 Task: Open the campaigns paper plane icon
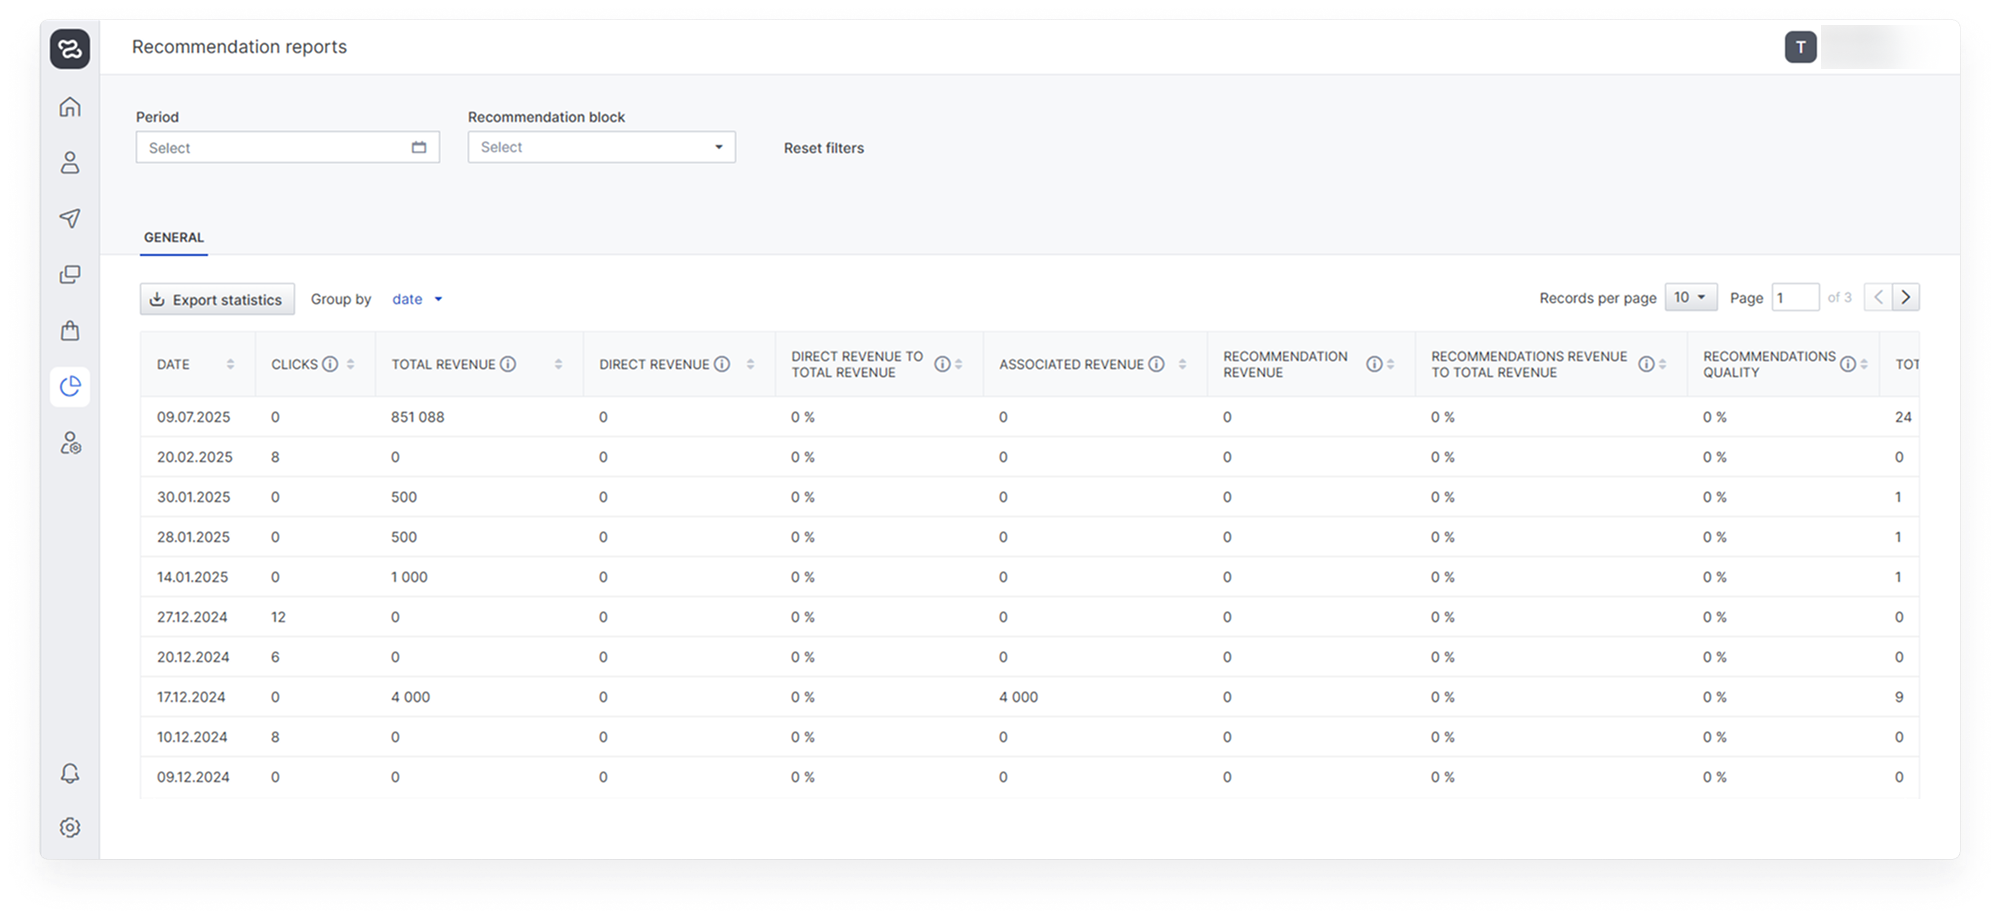pos(70,218)
